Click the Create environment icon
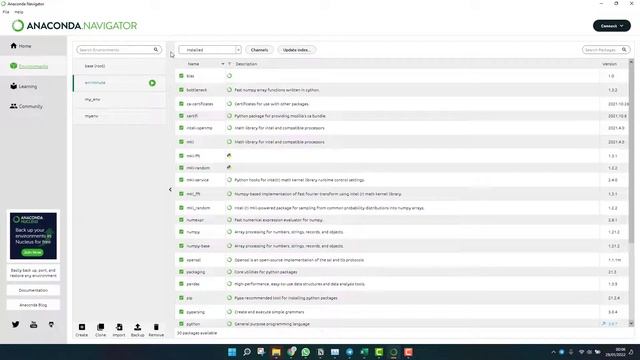The image size is (640, 360). pyautogui.click(x=82, y=327)
